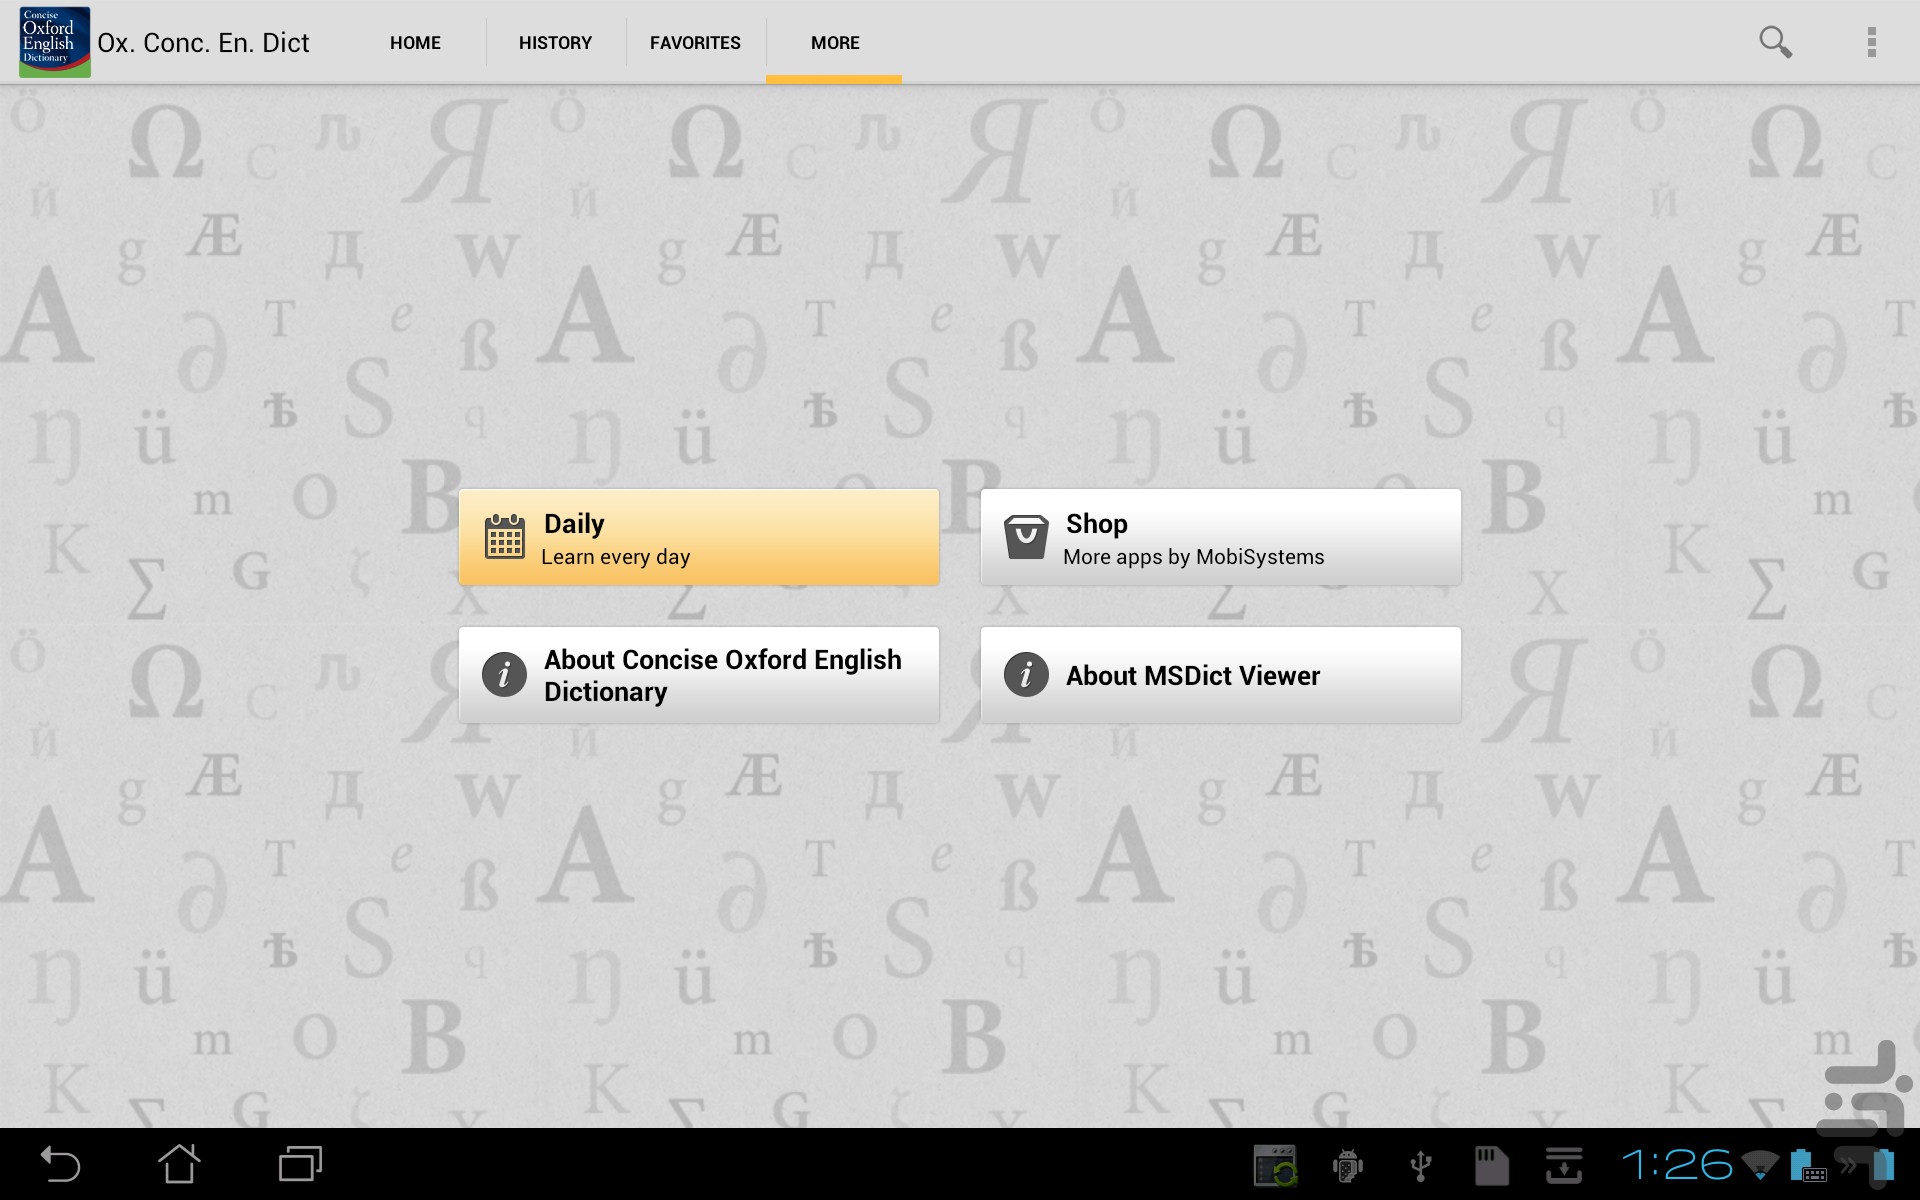The width and height of the screenshot is (1920, 1200).
Task: Tap the Concise Oxford English Dictionary app logo
Action: point(55,42)
